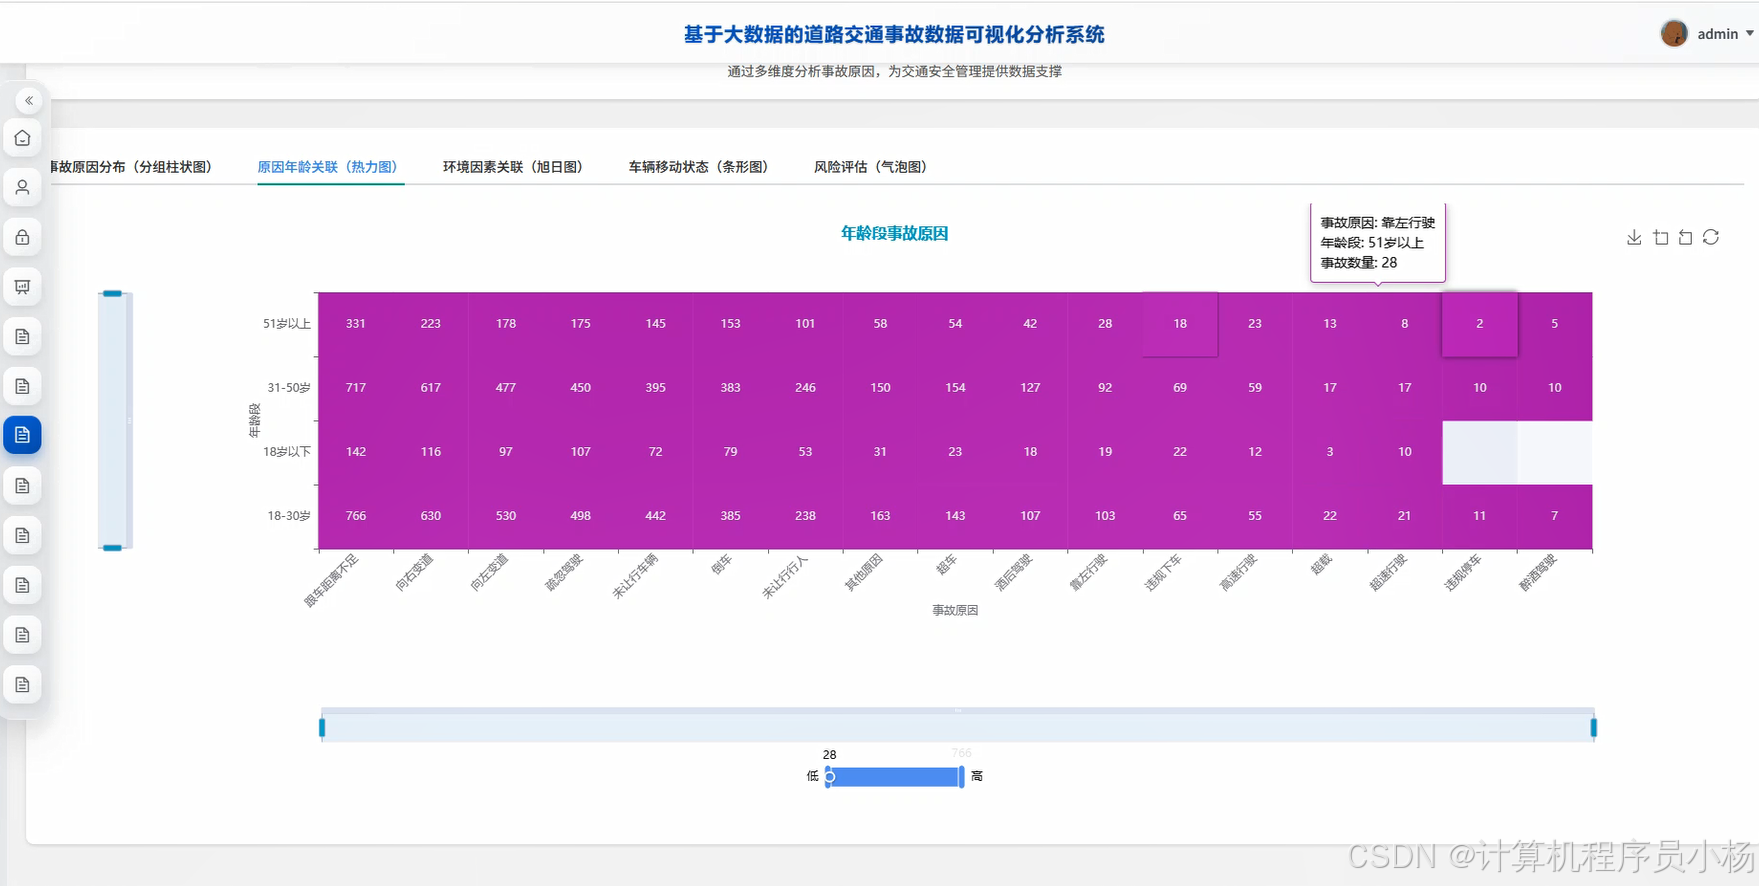1759x886 pixels.
Task: Click the 高速行驶 x-axis label
Action: pyautogui.click(x=1238, y=572)
